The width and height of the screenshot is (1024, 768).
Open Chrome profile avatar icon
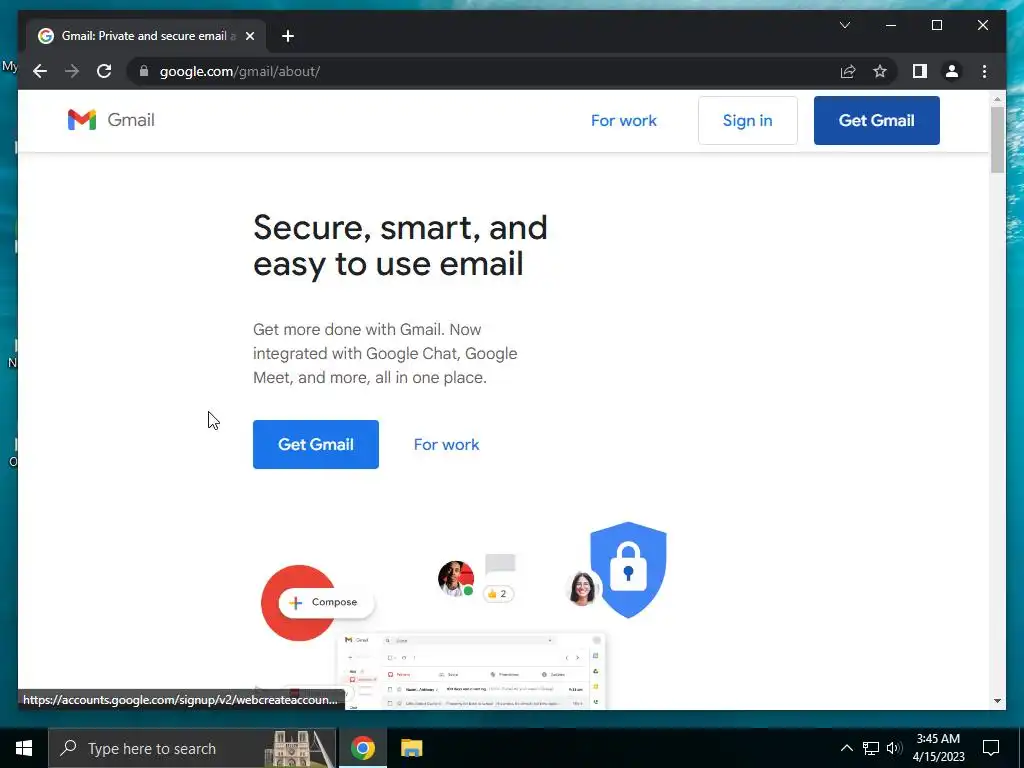[952, 71]
